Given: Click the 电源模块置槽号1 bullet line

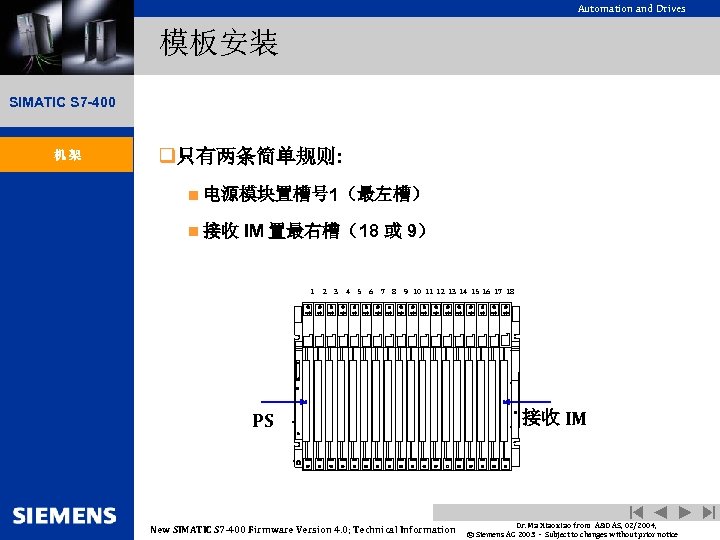Looking at the screenshot, I should (x=312, y=194).
